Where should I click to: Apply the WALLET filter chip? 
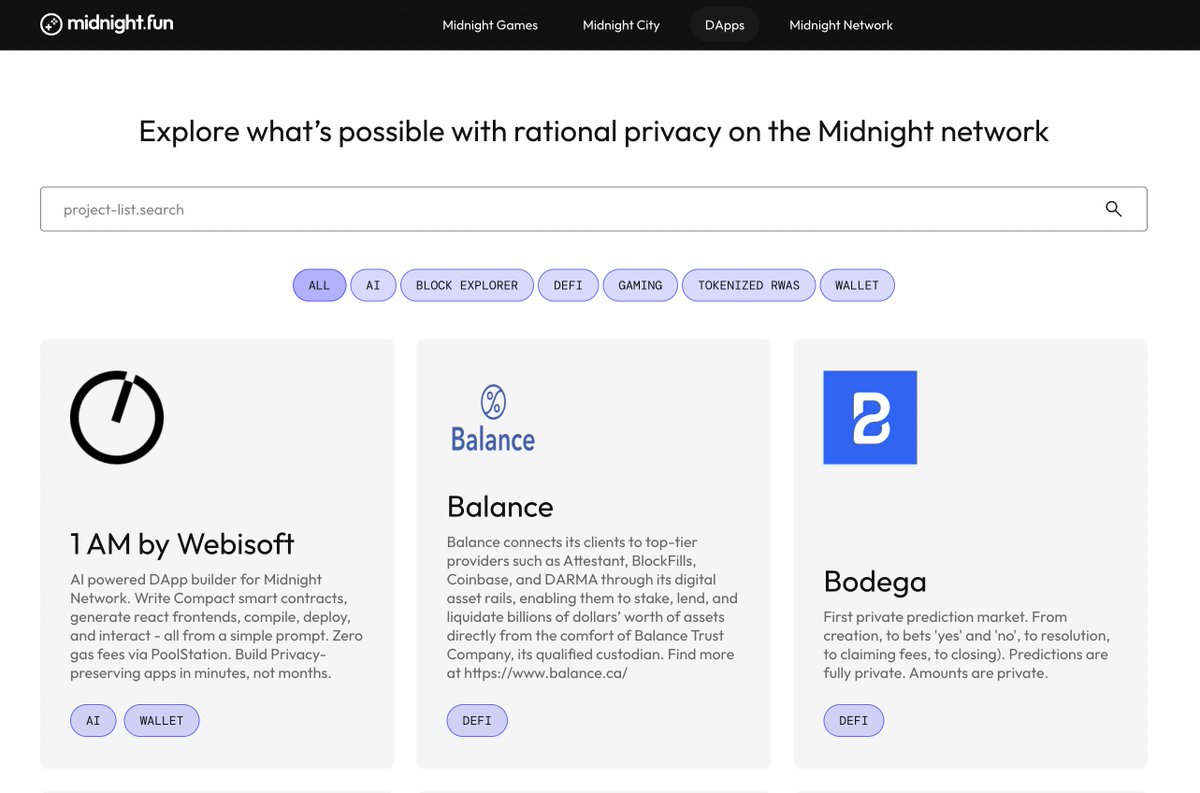857,285
